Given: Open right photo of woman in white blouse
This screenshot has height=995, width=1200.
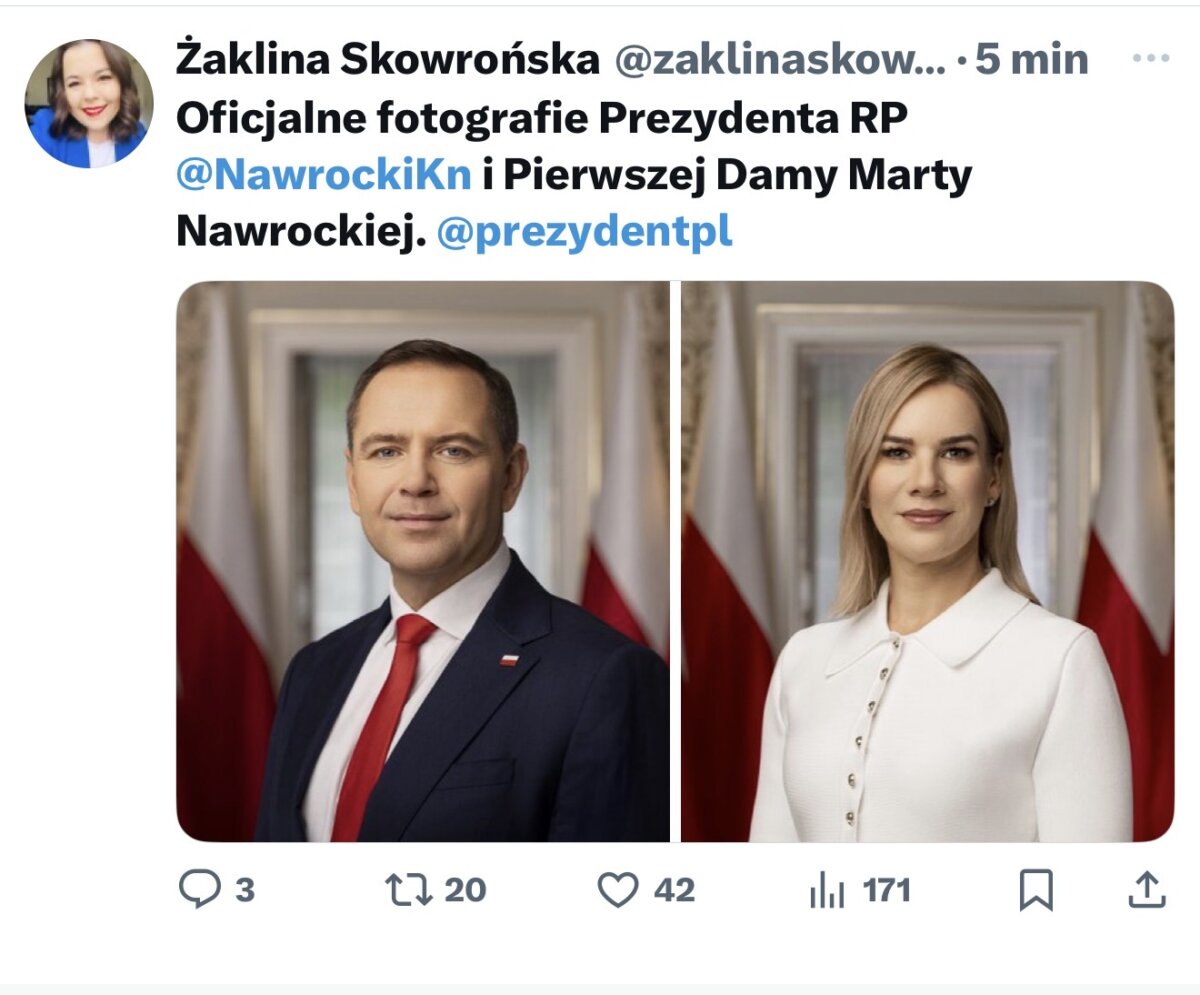Looking at the screenshot, I should coord(928,561).
